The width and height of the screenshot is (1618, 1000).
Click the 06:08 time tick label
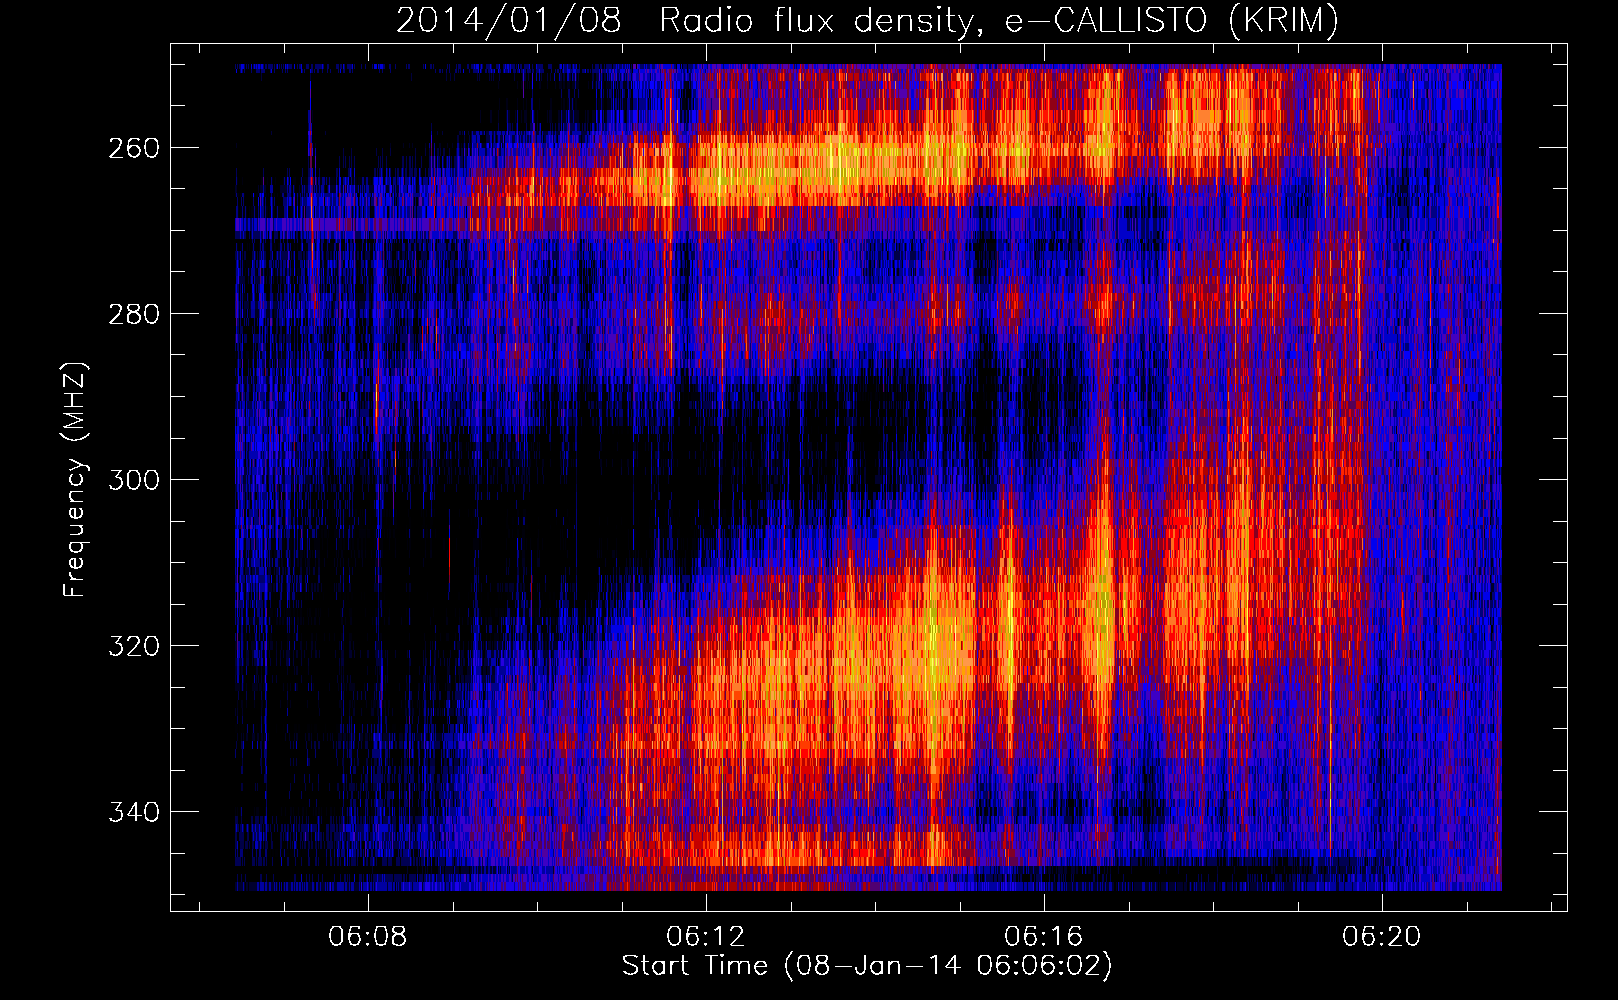368,937
